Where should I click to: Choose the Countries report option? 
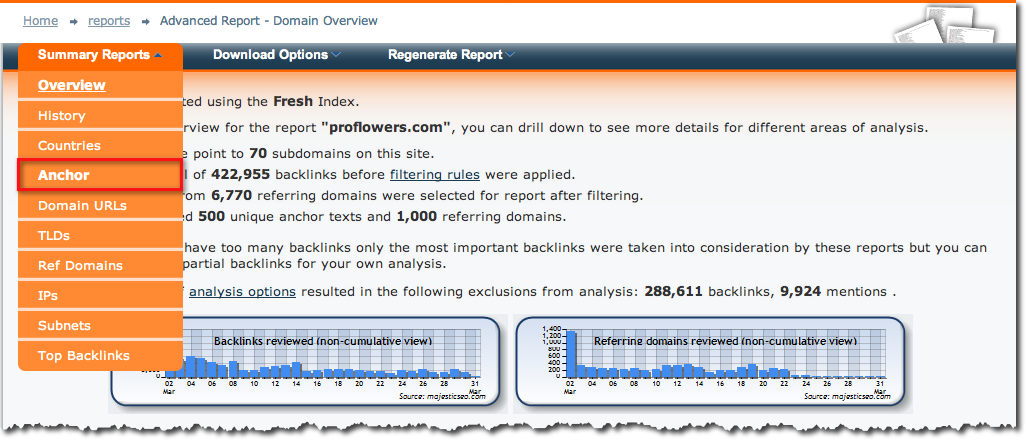coord(69,146)
